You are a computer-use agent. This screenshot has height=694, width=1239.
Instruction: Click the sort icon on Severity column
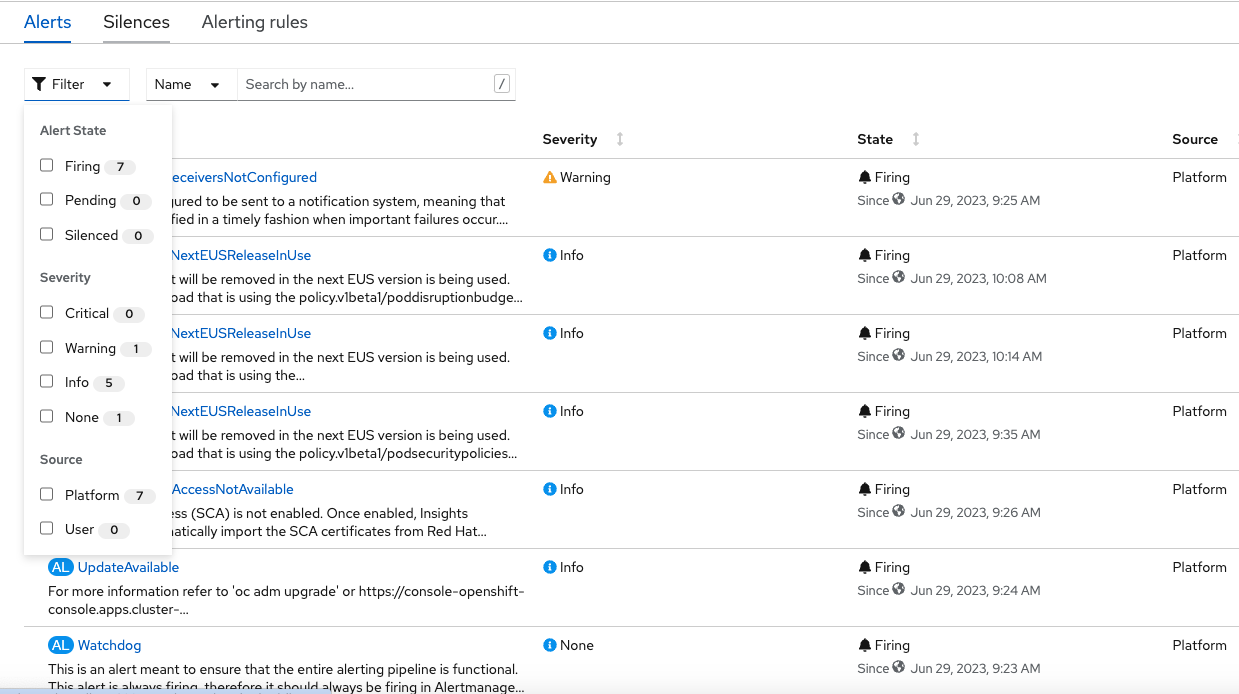point(620,139)
